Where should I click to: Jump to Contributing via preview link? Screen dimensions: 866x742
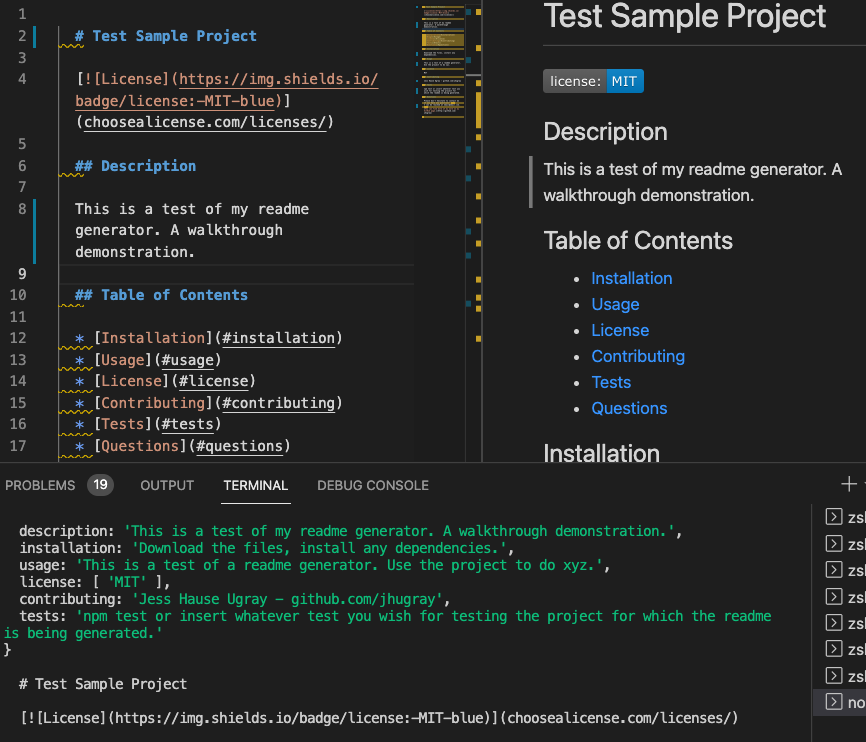click(x=638, y=356)
